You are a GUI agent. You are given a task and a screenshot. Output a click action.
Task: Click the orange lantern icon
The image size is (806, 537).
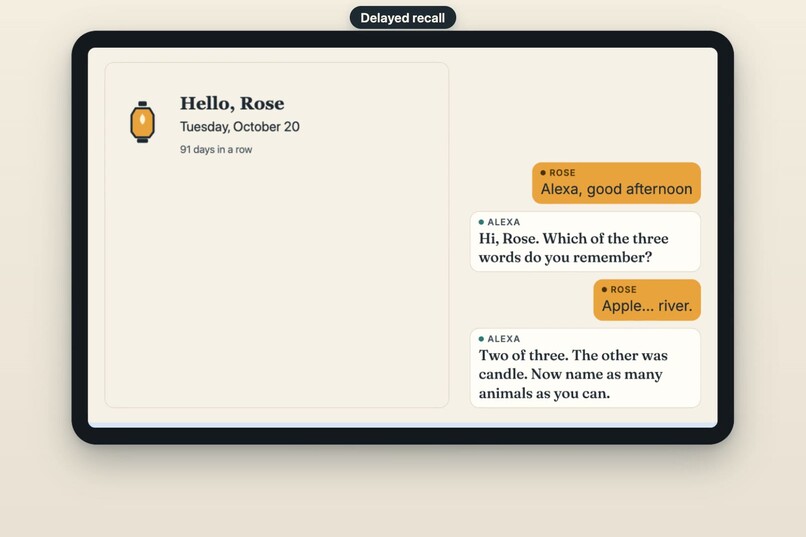pyautogui.click(x=142, y=122)
